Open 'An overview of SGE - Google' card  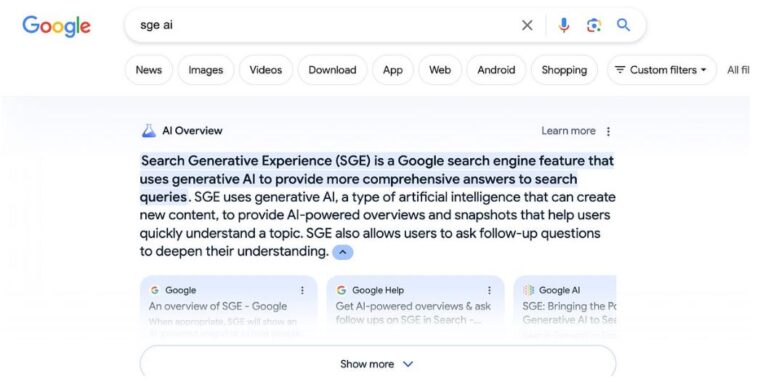(229, 307)
